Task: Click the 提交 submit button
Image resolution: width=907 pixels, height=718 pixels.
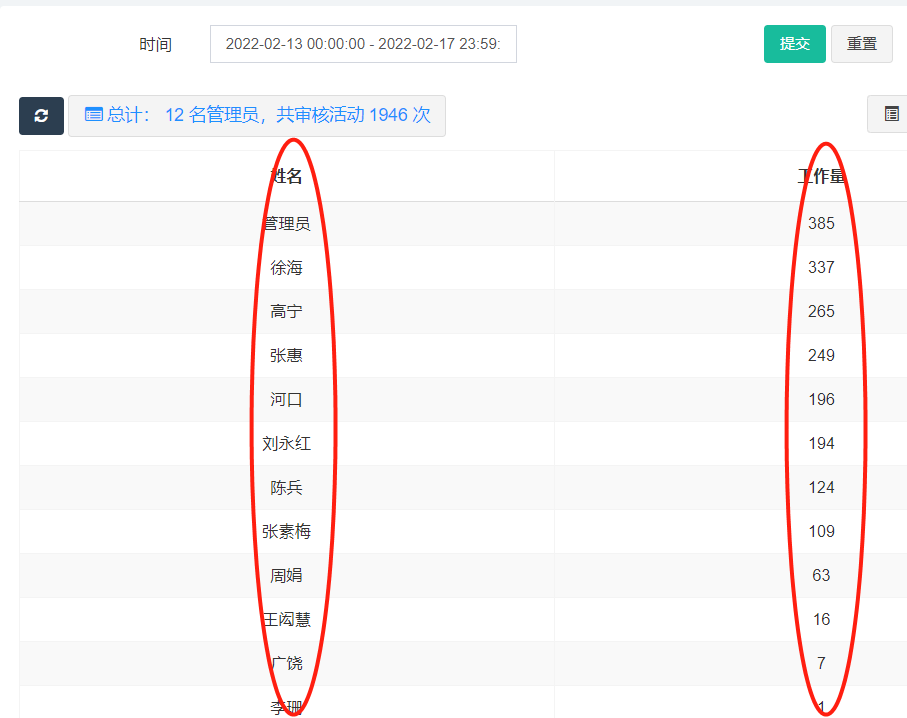Action: [x=794, y=44]
